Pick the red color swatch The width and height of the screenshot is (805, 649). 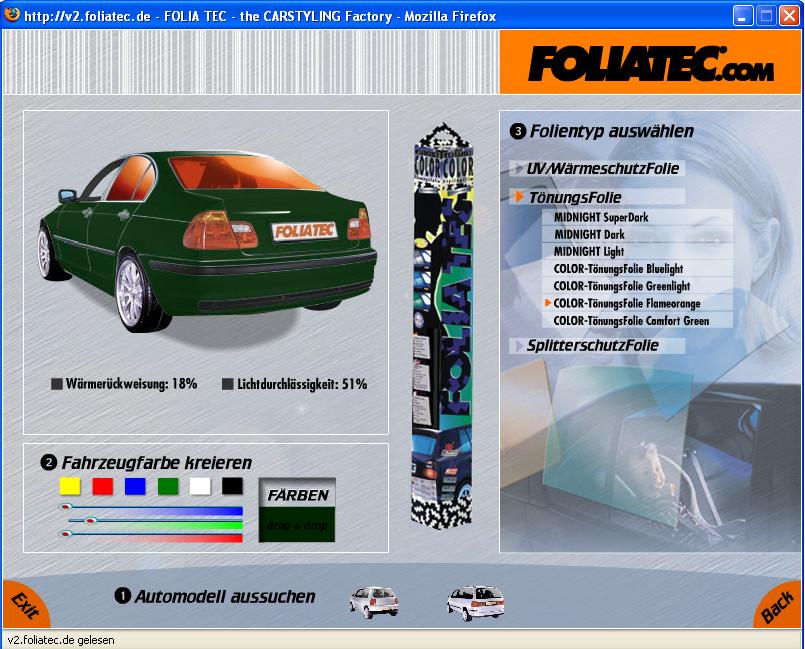[102, 486]
